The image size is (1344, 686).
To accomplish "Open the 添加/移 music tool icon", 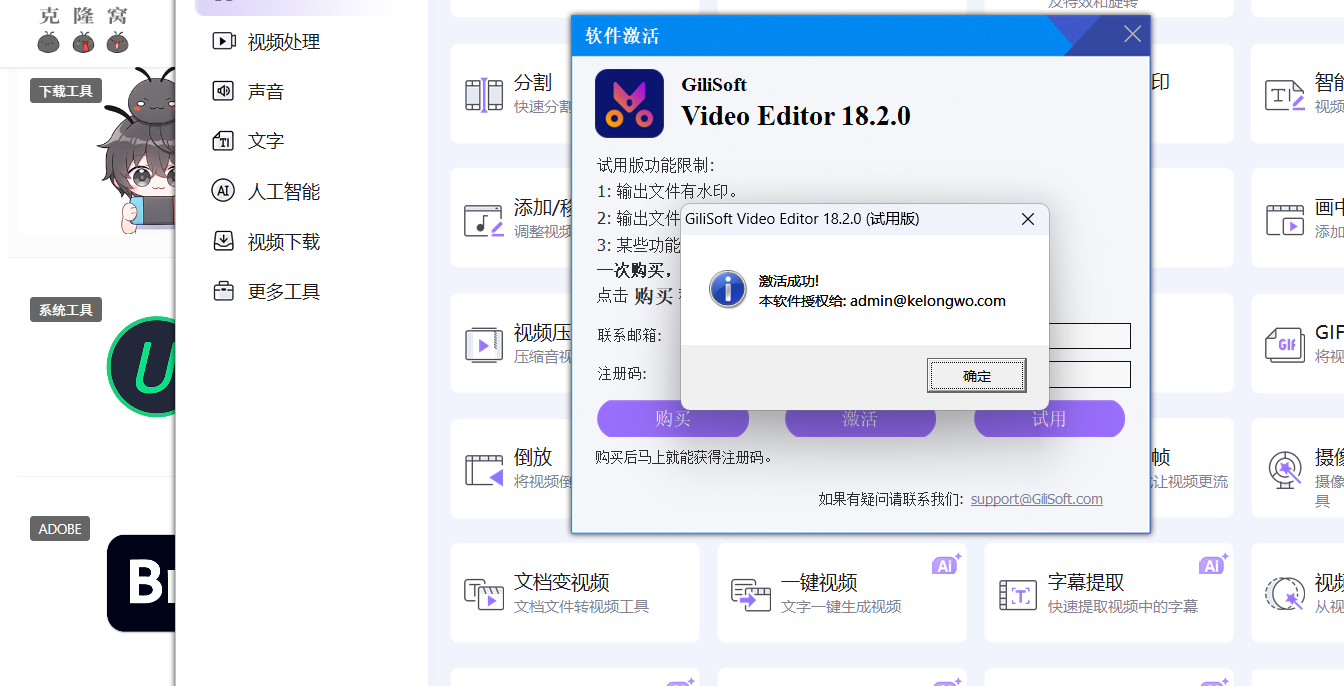I will tap(483, 220).
